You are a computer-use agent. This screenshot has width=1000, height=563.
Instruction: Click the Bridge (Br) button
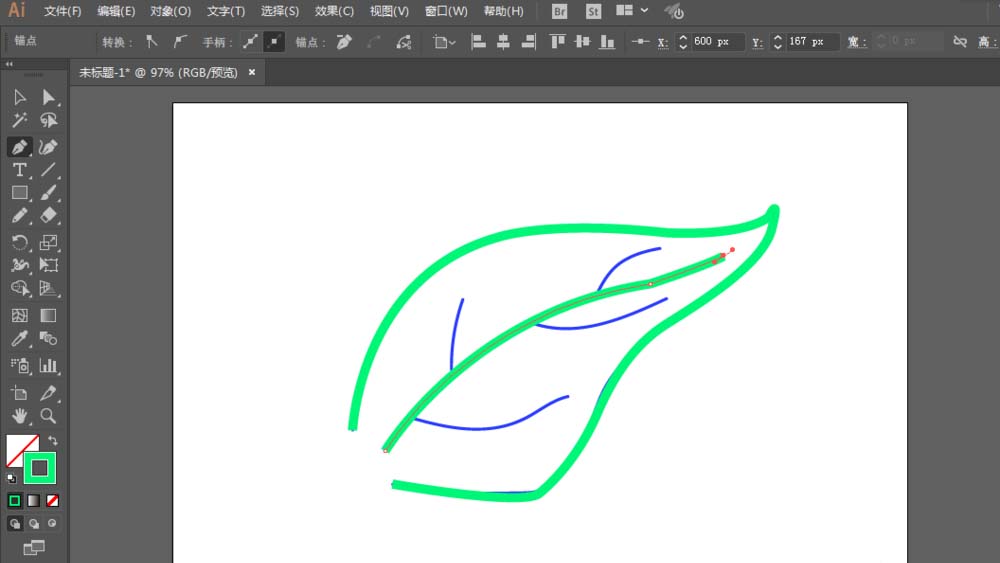(x=559, y=11)
